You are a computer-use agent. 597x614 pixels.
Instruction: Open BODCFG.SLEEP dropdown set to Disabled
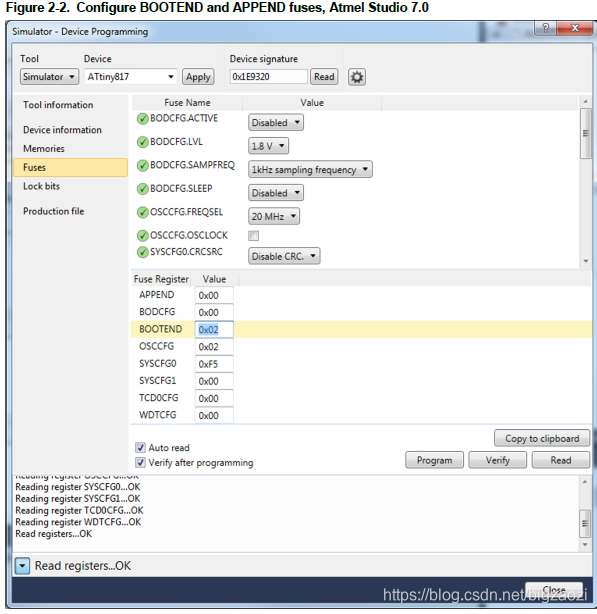point(276,193)
